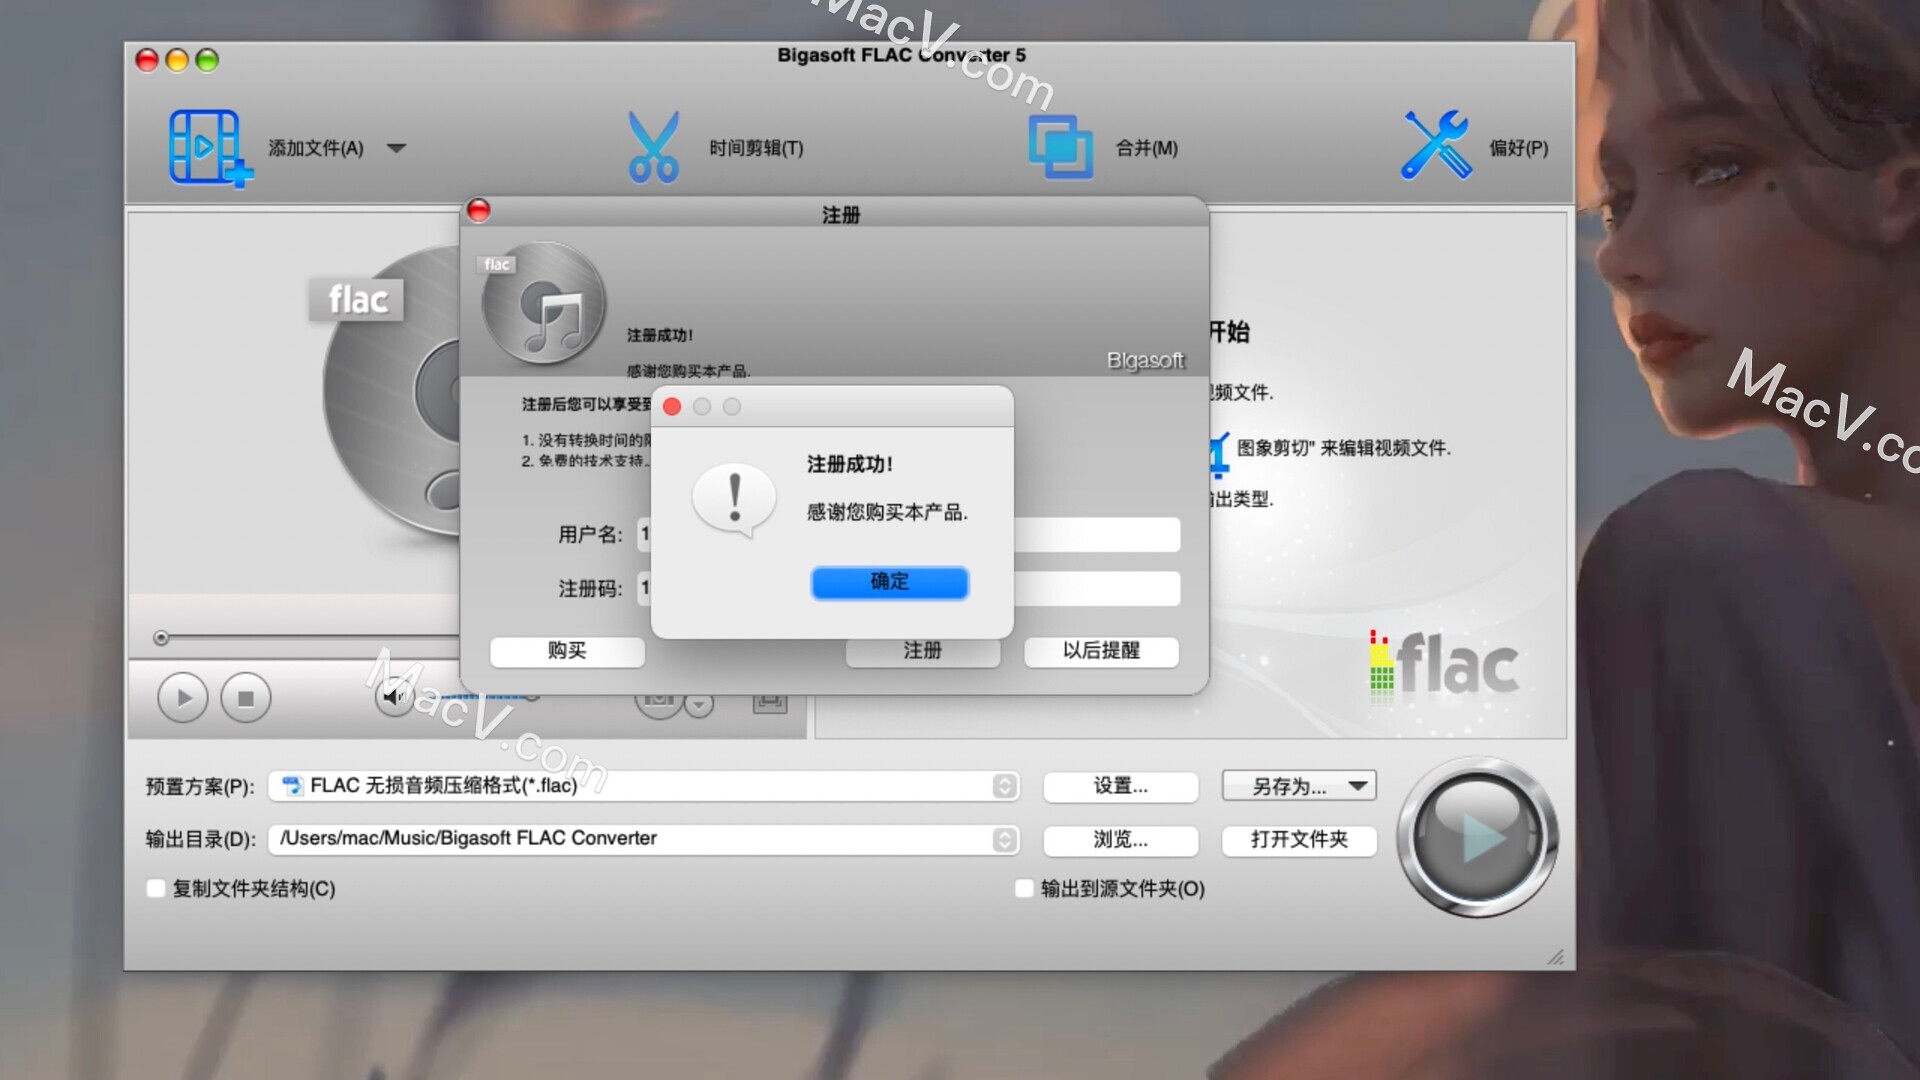Stop preview with the stop button
The image size is (1920, 1080).
[x=246, y=698]
